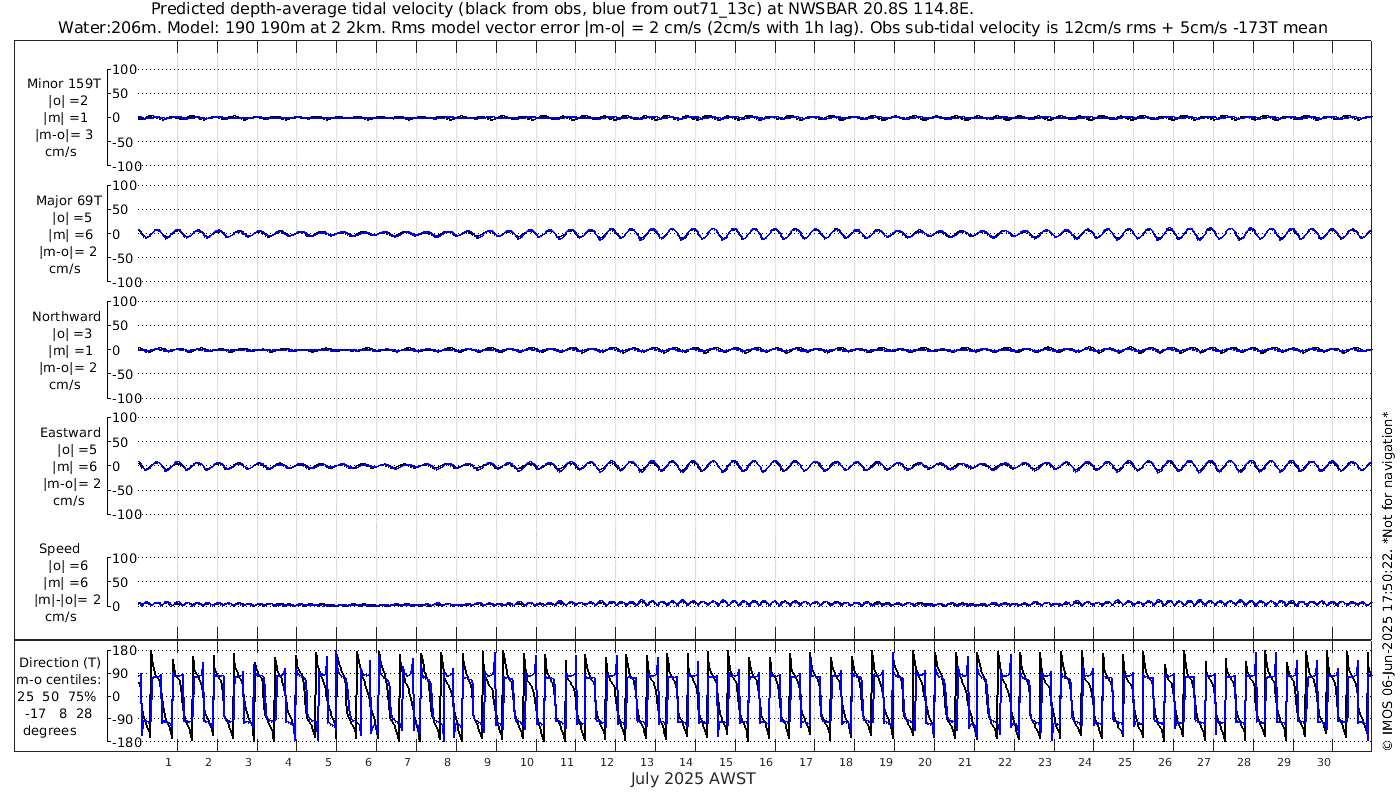Click '|o| =5' under Eastward

[77, 450]
